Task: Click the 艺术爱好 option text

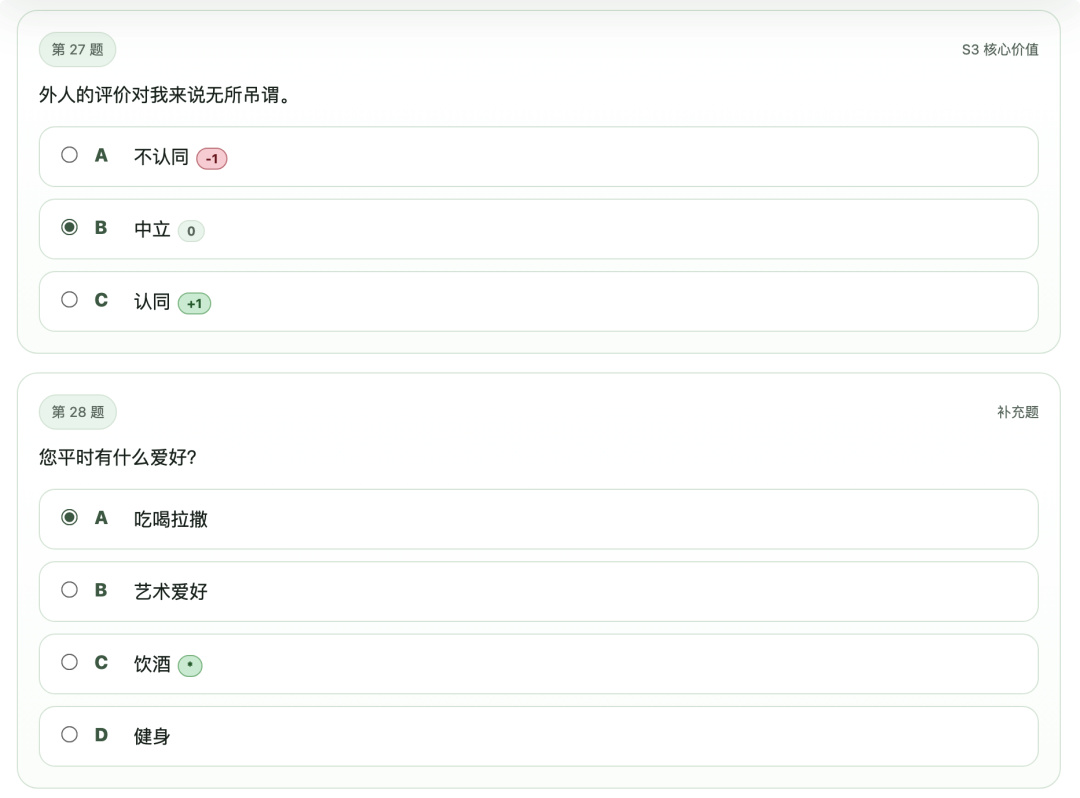Action: tap(171, 591)
